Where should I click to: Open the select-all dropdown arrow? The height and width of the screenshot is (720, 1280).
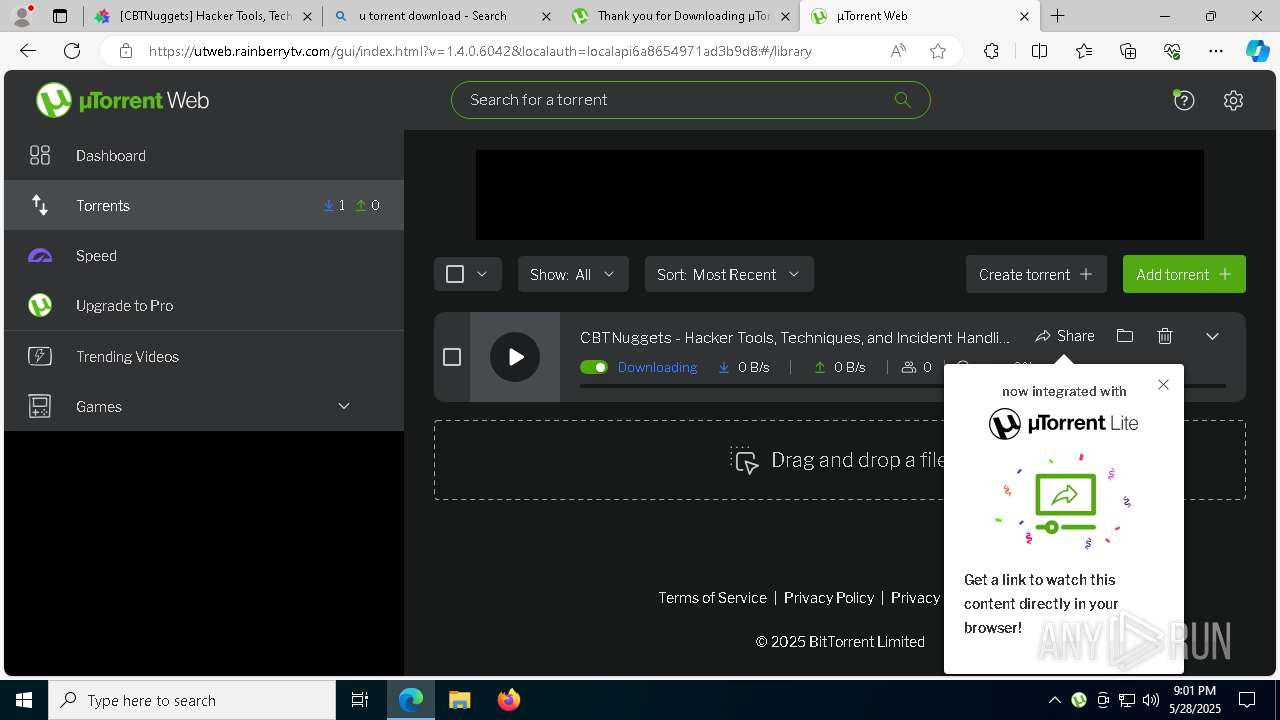point(482,274)
